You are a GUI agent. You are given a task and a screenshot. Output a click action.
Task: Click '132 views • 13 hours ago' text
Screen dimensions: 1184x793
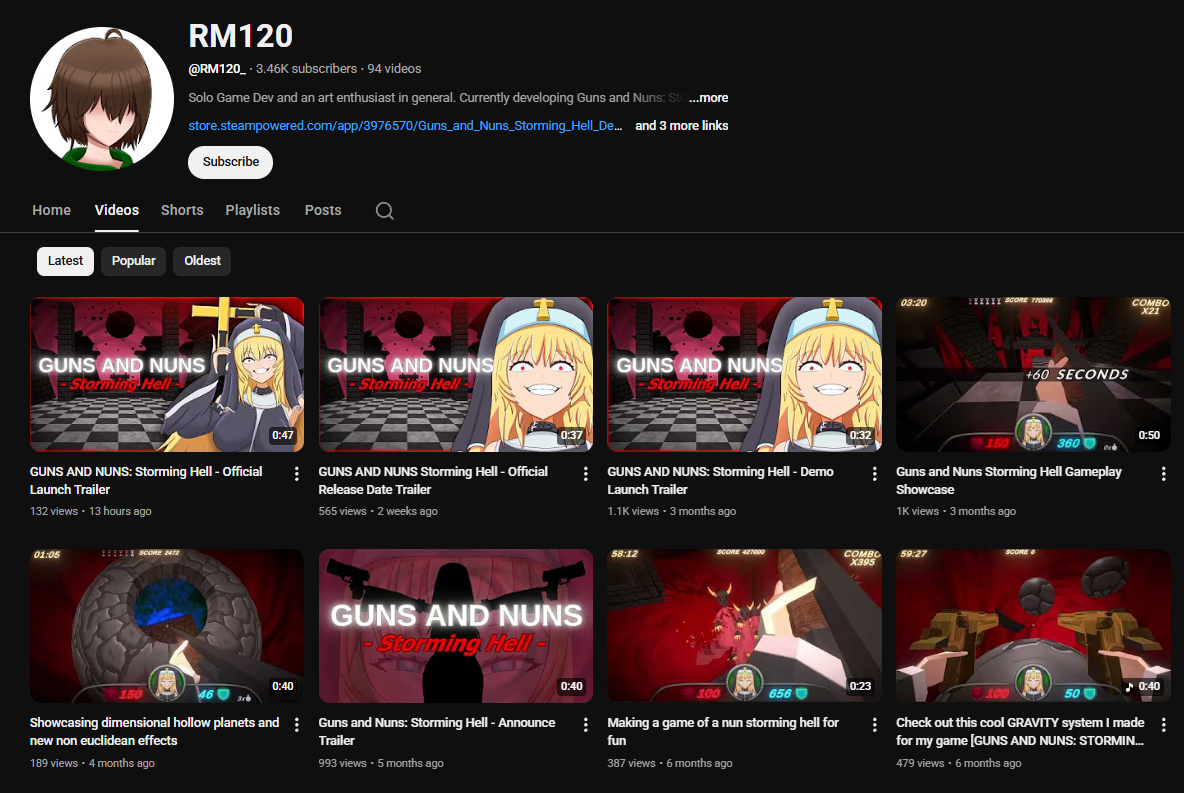[91, 511]
